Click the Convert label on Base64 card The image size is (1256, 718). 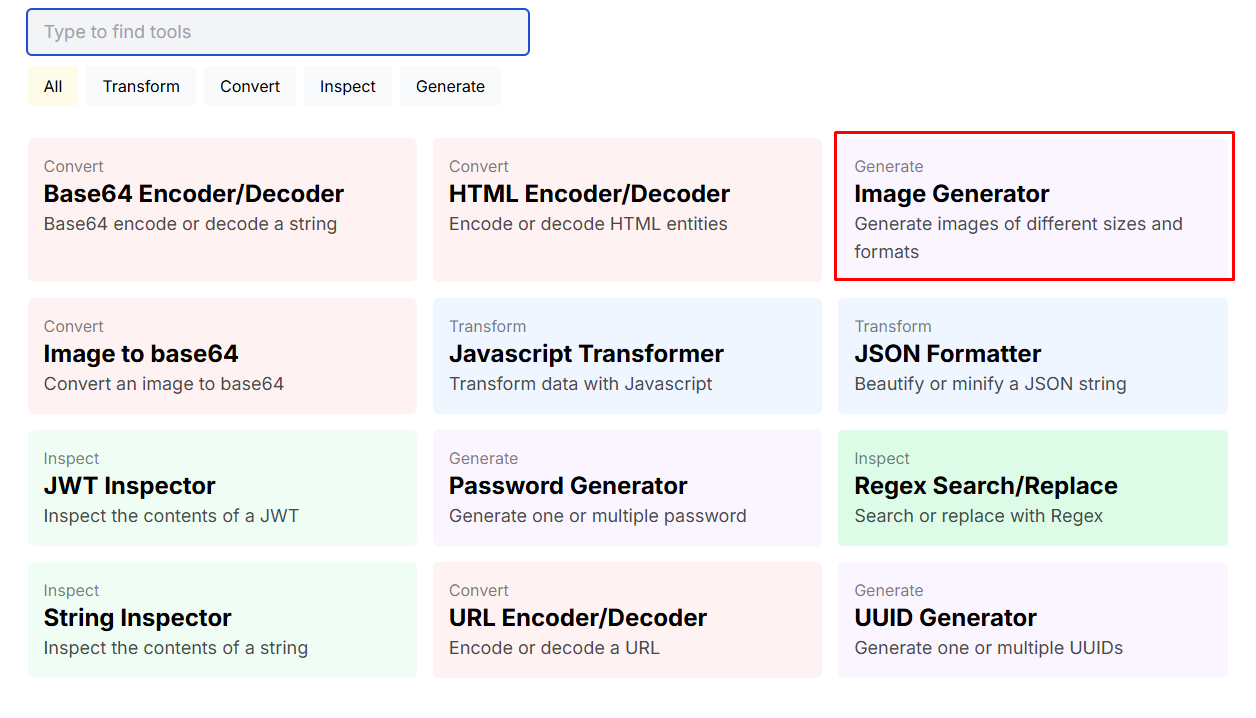tap(73, 166)
